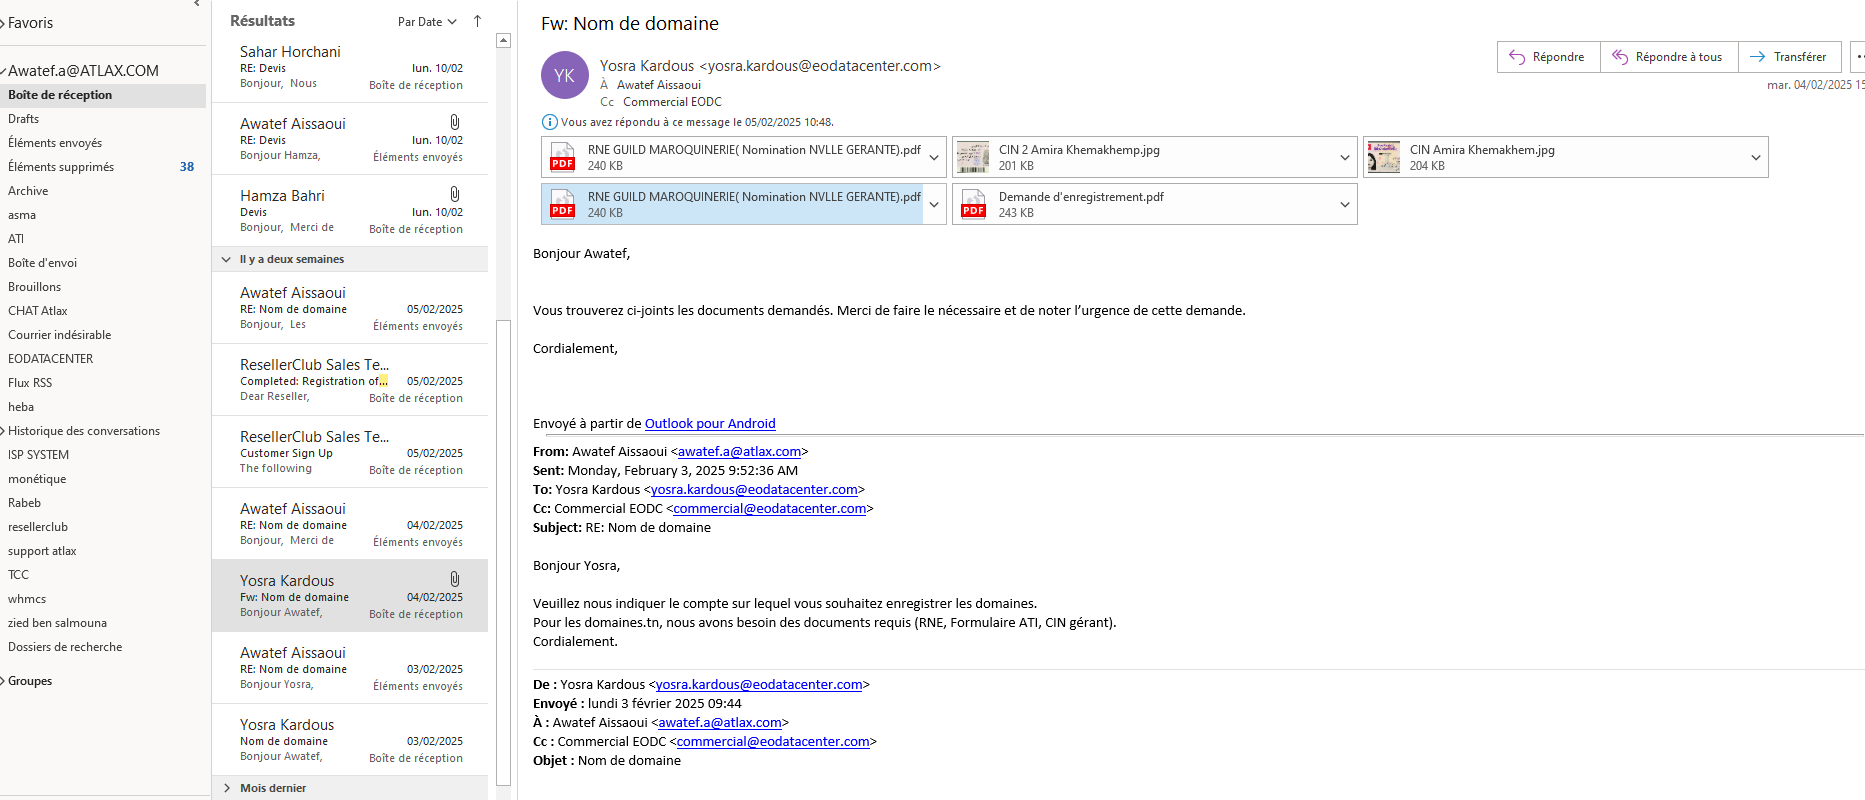Screen dimensions: 1865x800
Task: Click the YK sender avatar circle
Action: pyautogui.click(x=564, y=76)
